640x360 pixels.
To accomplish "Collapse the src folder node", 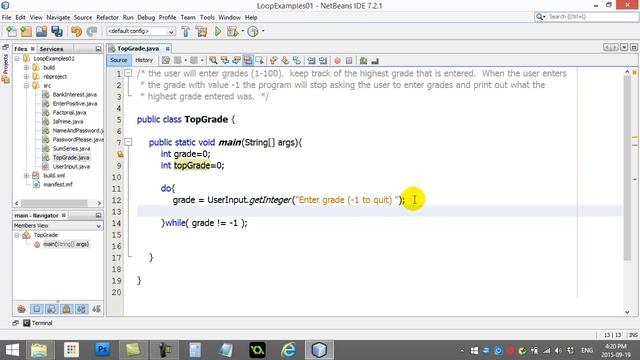I will (26, 85).
